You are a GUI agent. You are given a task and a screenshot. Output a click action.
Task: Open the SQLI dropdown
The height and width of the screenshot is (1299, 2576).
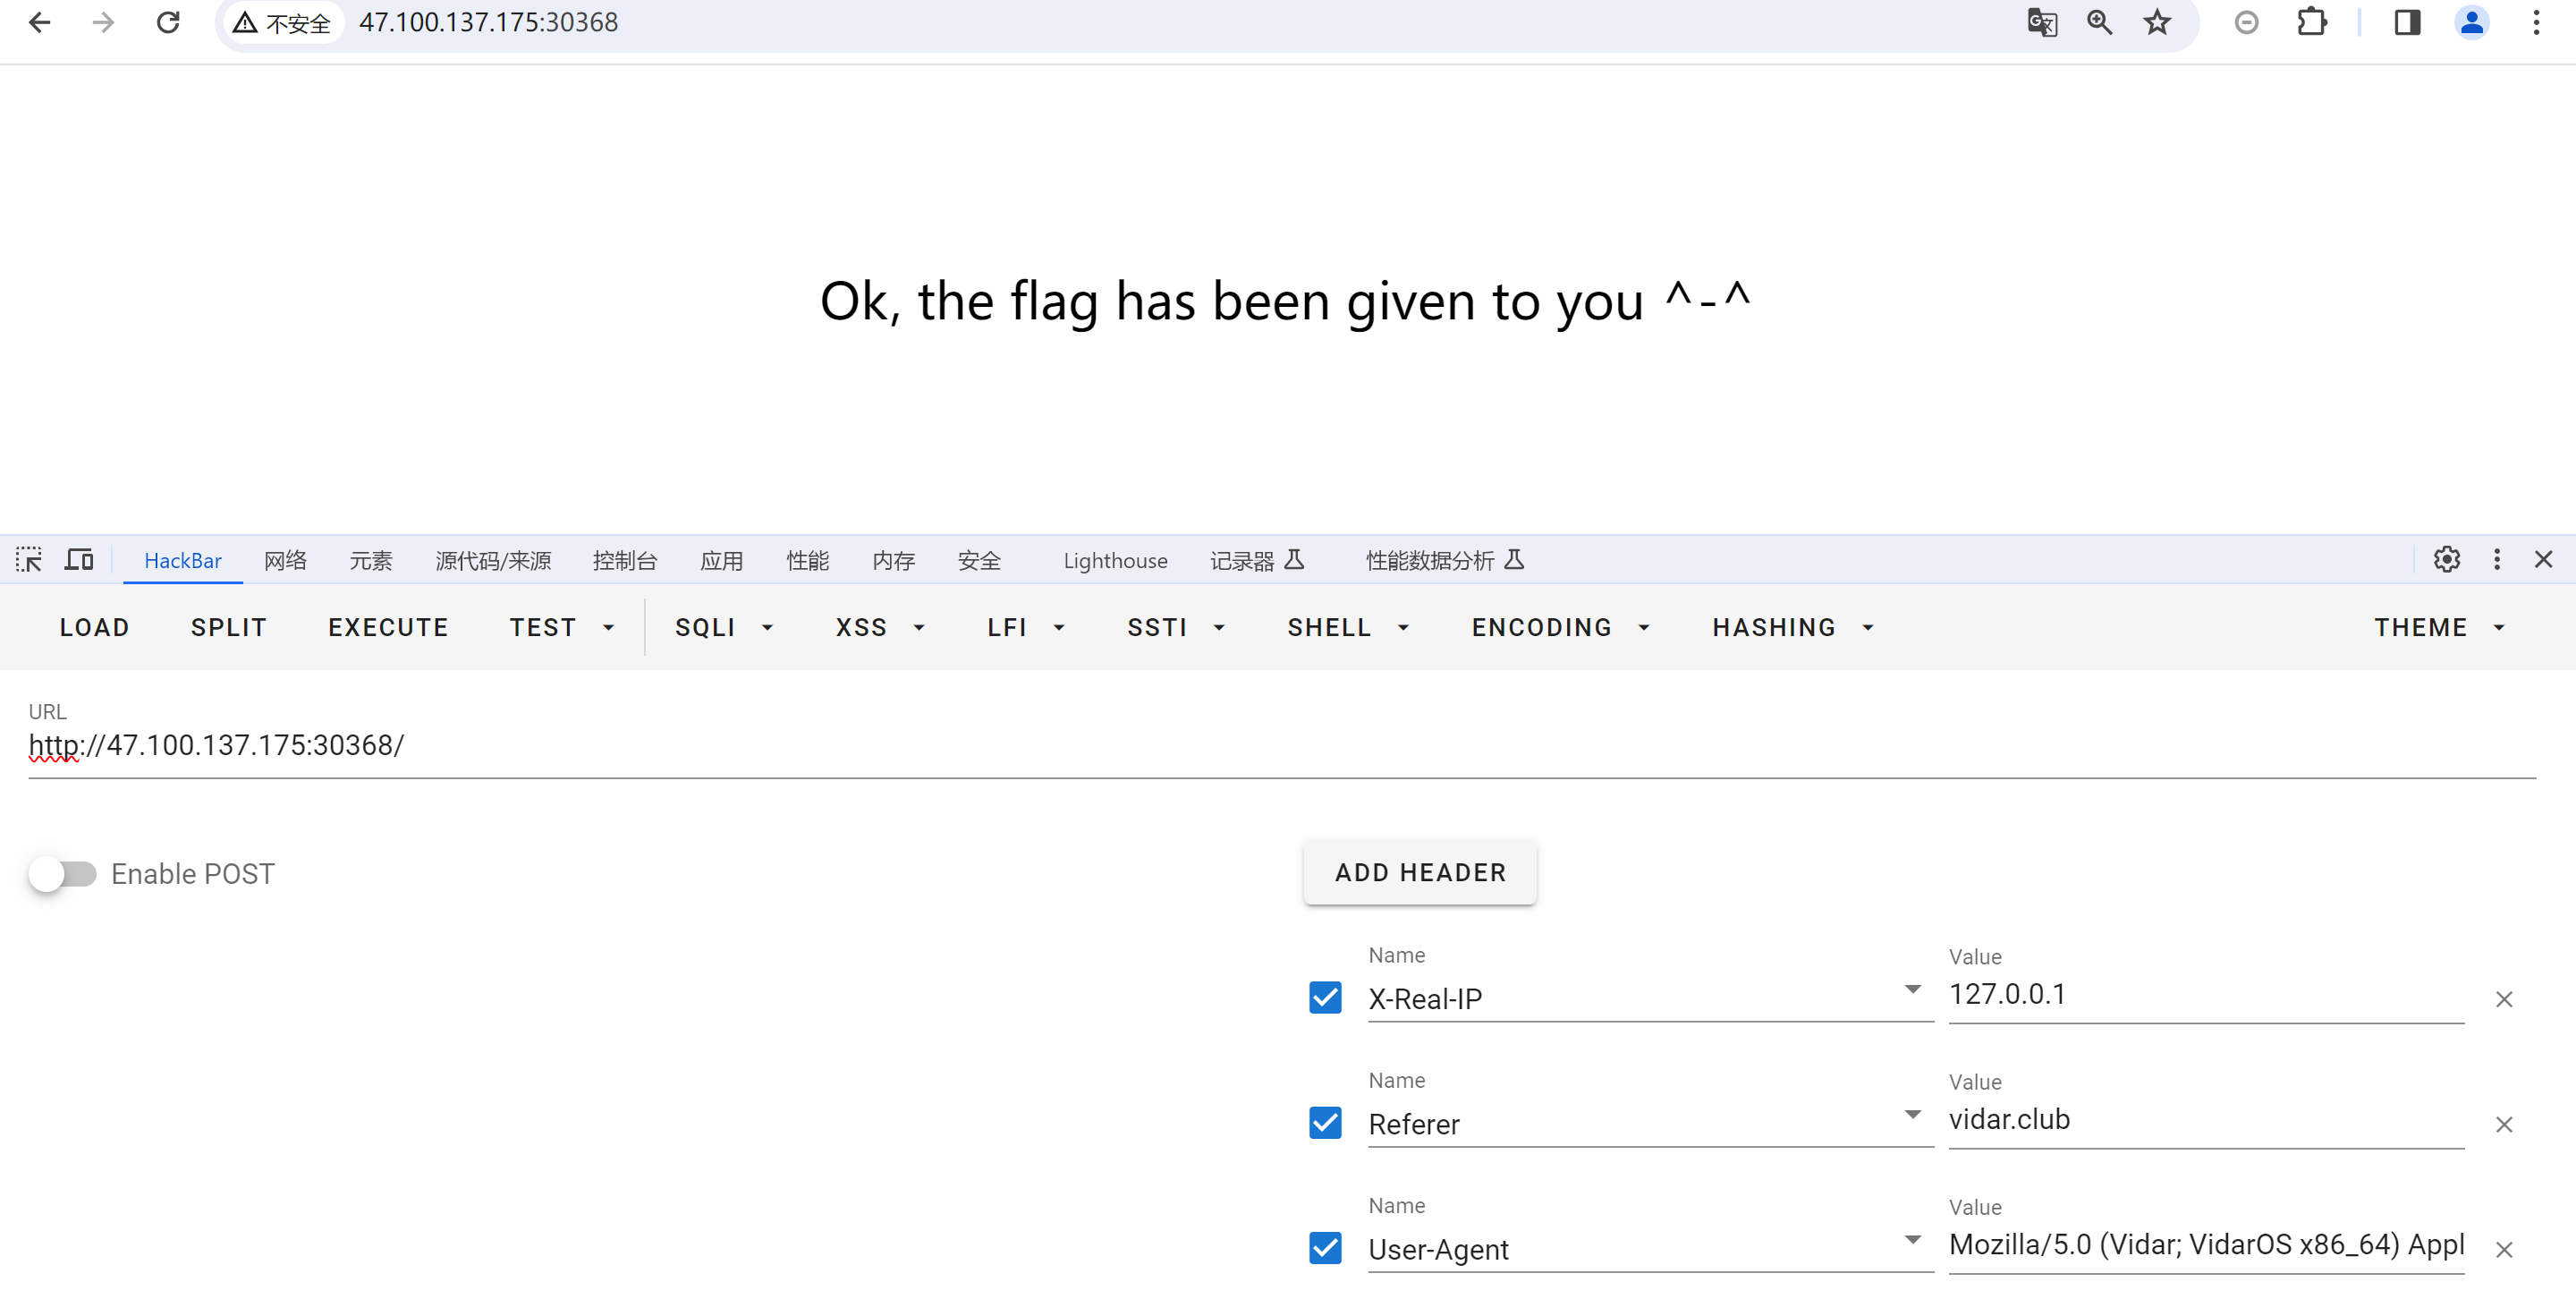click(725, 627)
